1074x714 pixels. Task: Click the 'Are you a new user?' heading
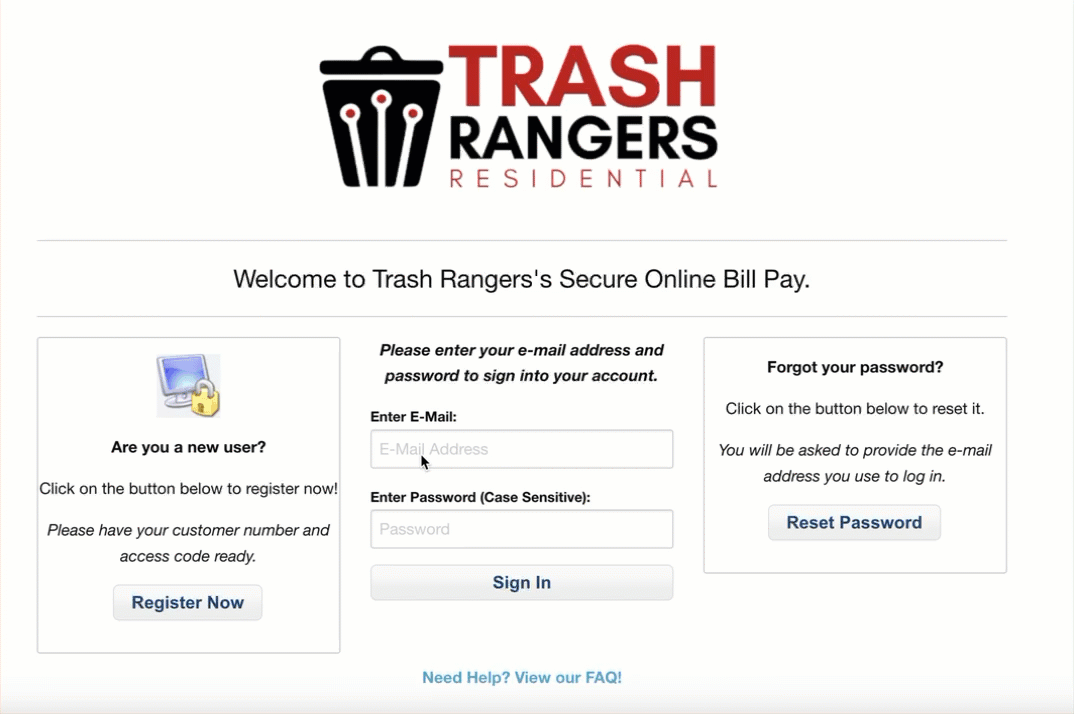pyautogui.click(x=188, y=447)
